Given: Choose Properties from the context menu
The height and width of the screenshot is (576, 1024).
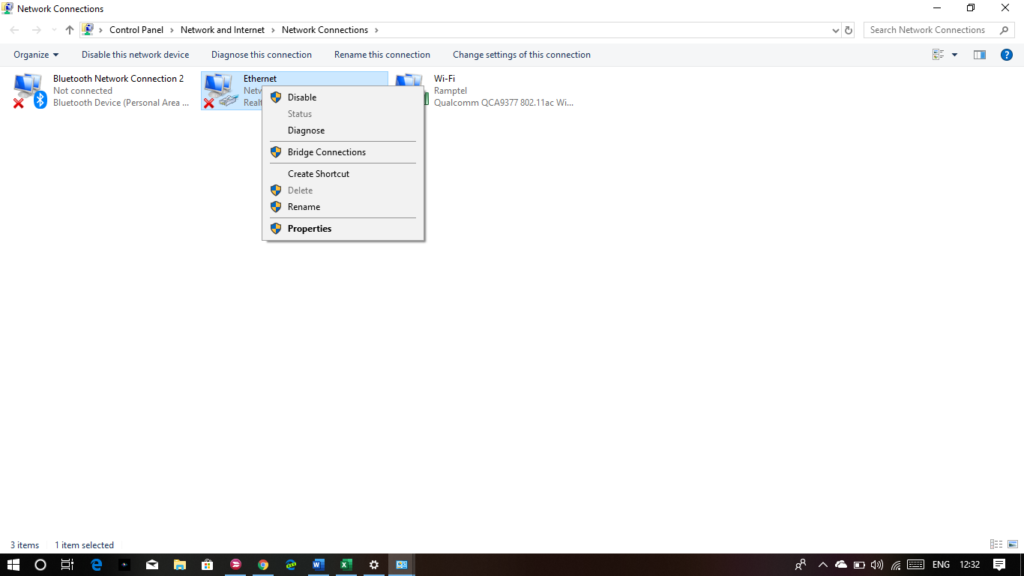Looking at the screenshot, I should 309,229.
